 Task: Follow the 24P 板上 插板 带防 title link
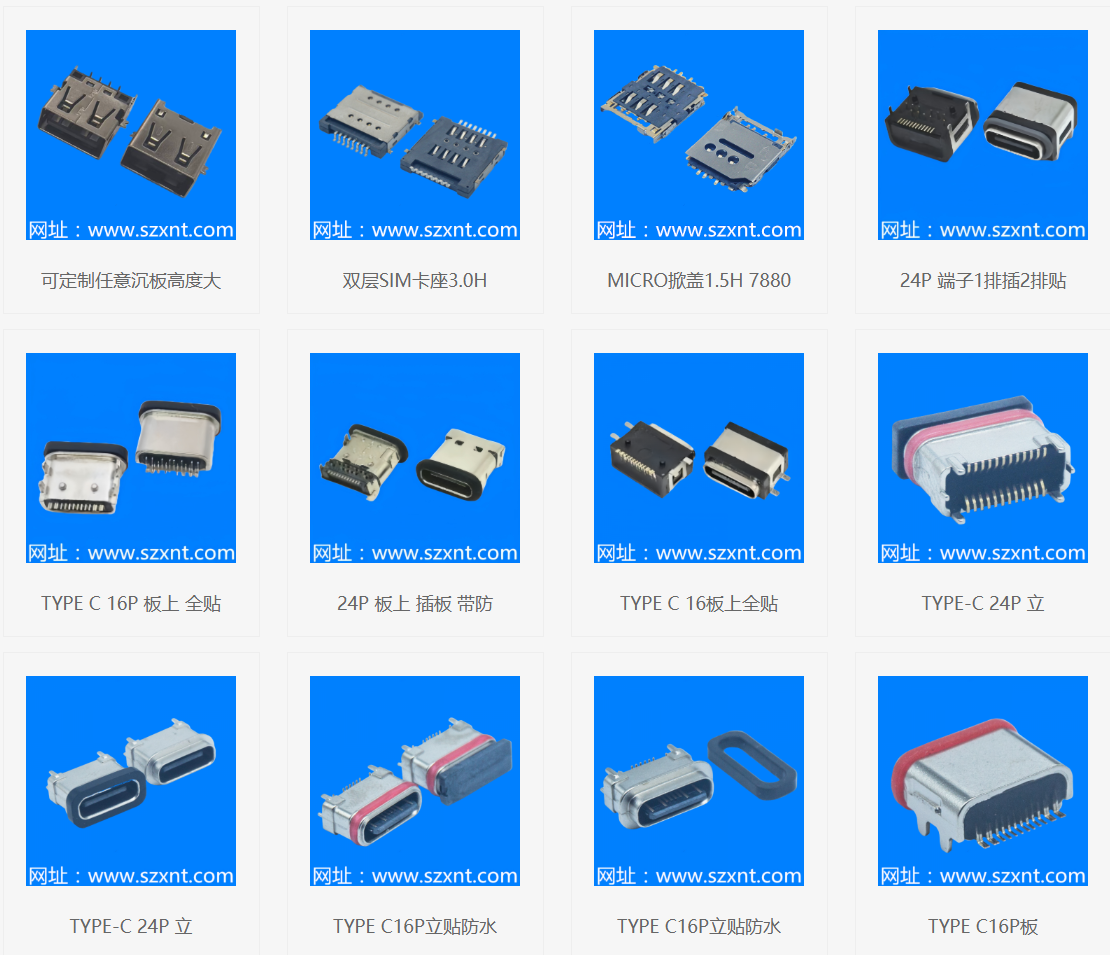coord(415,604)
